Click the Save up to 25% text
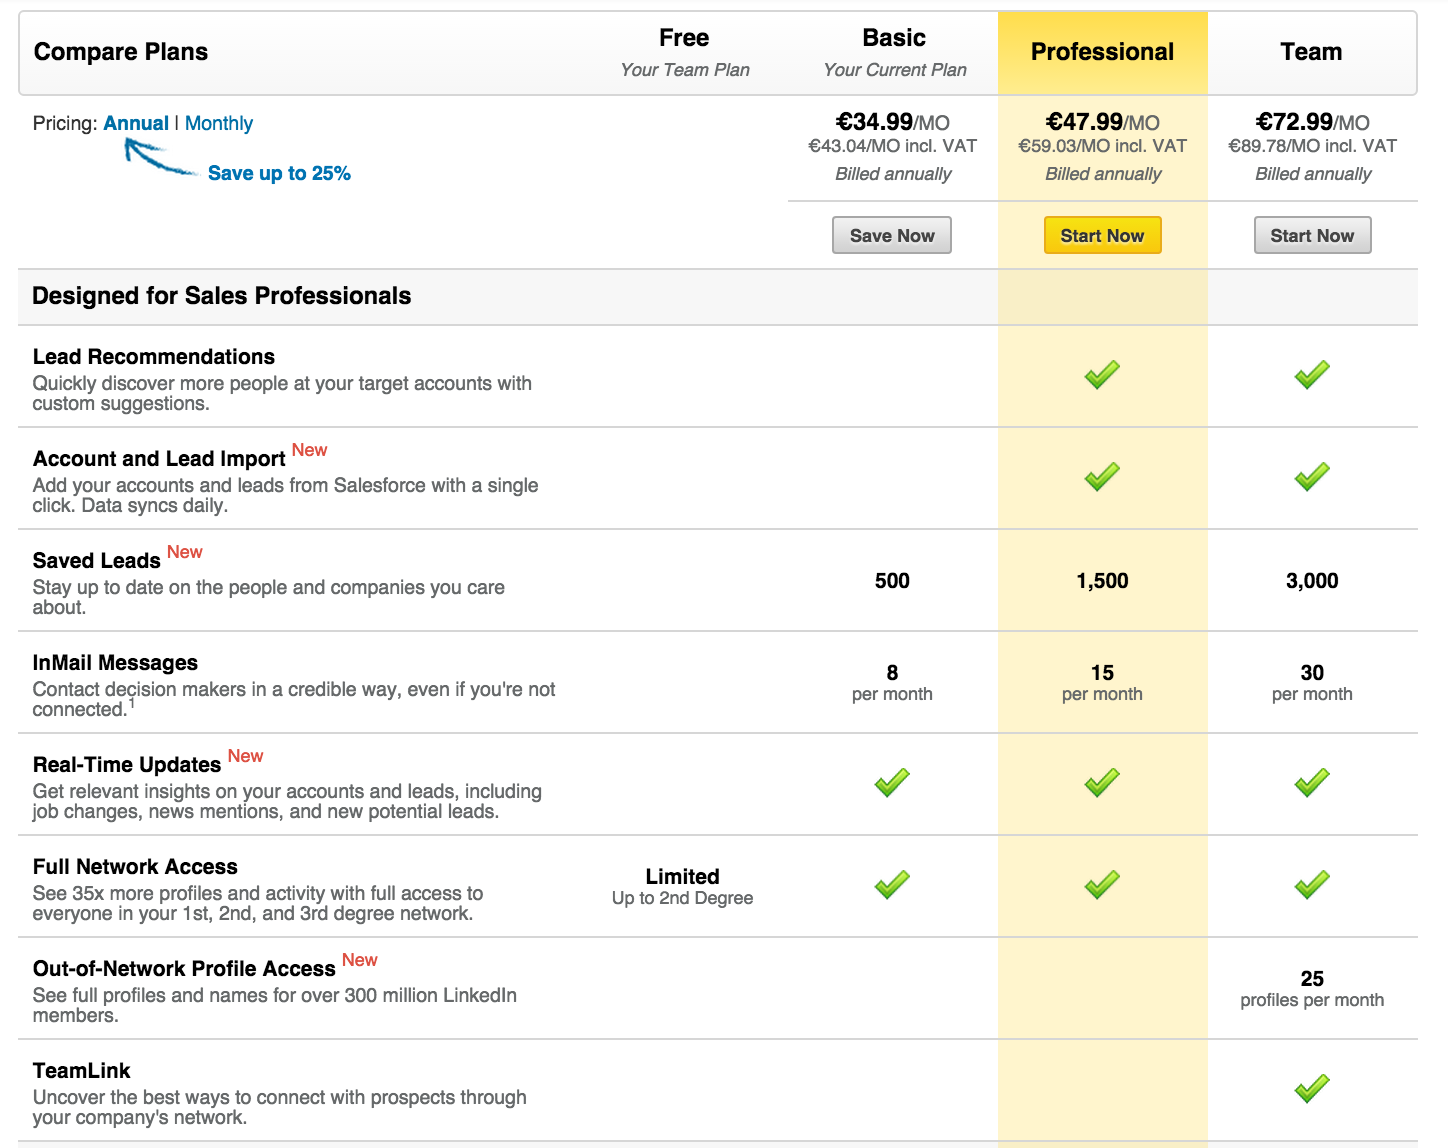1448x1148 pixels. pyautogui.click(x=279, y=173)
